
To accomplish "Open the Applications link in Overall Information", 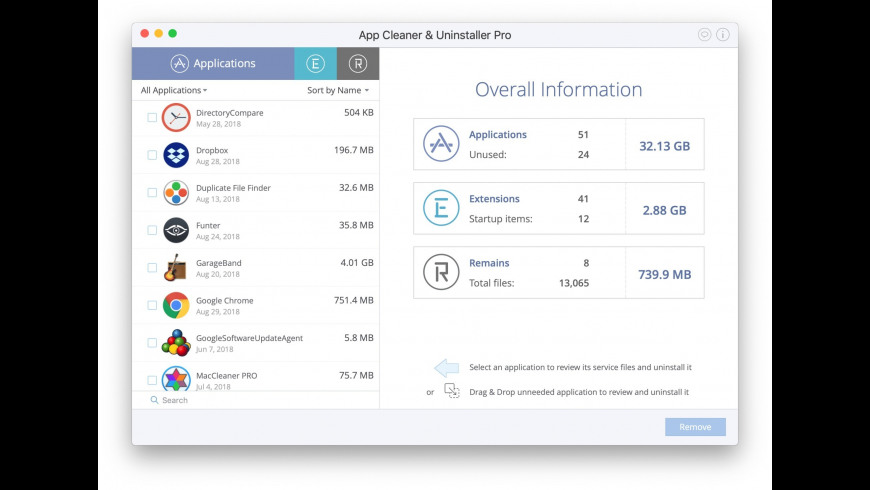I will (x=498, y=134).
